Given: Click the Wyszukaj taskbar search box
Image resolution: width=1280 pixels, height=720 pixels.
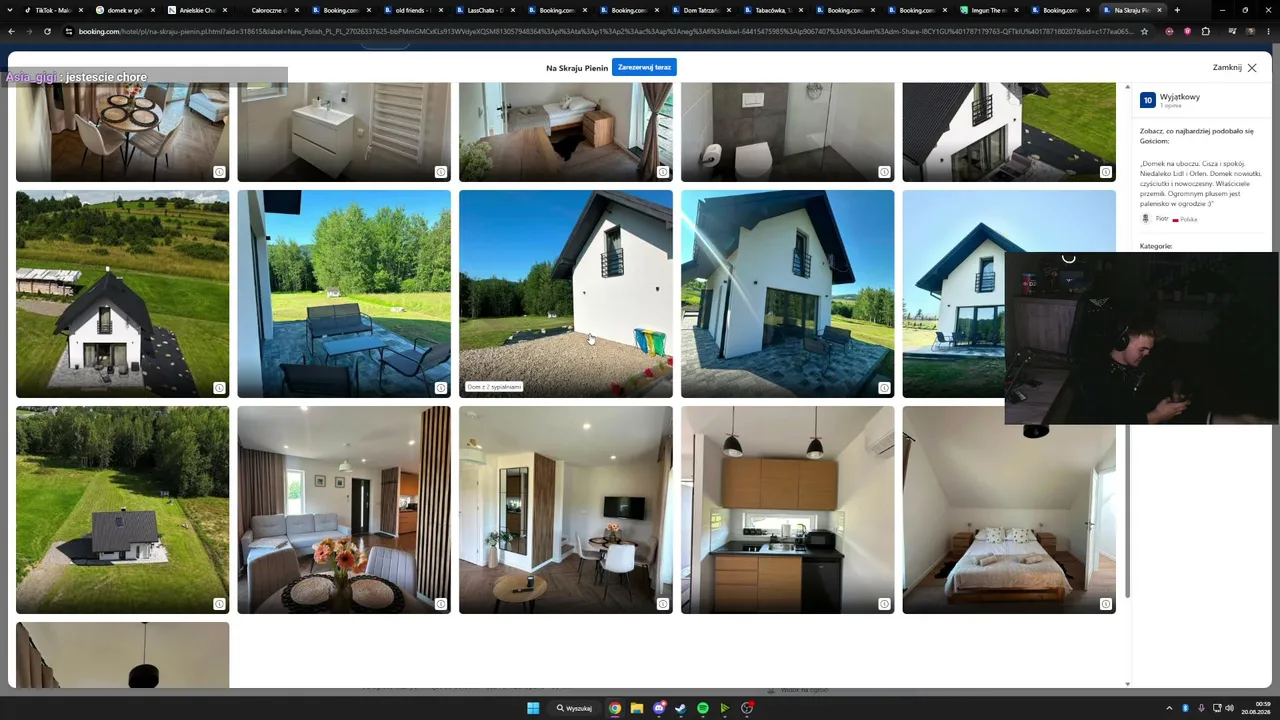Looking at the screenshot, I should pyautogui.click(x=574, y=708).
